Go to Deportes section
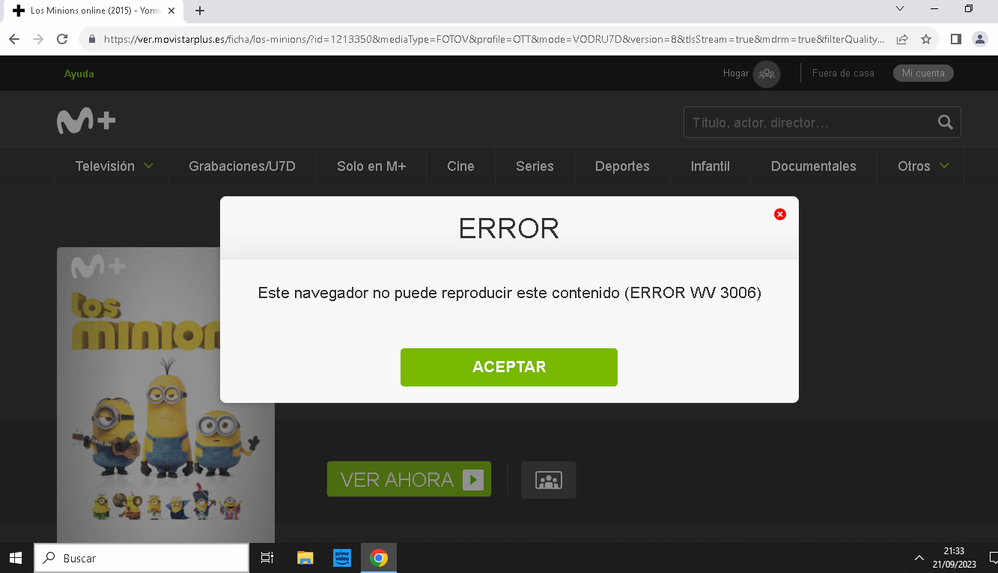Screen dimensions: 998x573 pos(622,166)
